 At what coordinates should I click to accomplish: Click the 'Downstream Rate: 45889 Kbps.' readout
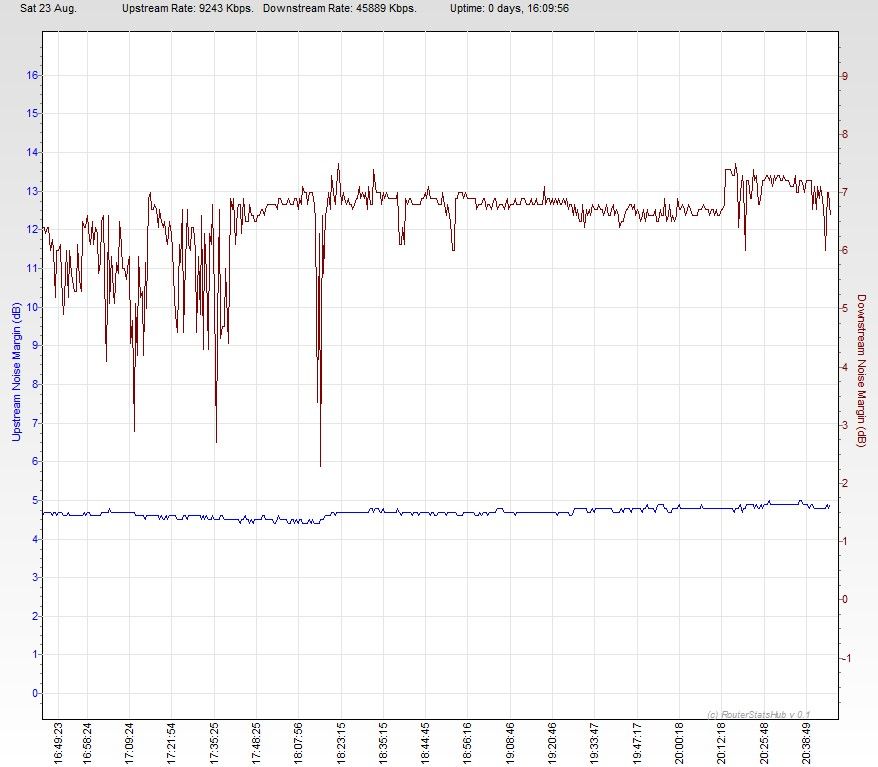[x=340, y=8]
